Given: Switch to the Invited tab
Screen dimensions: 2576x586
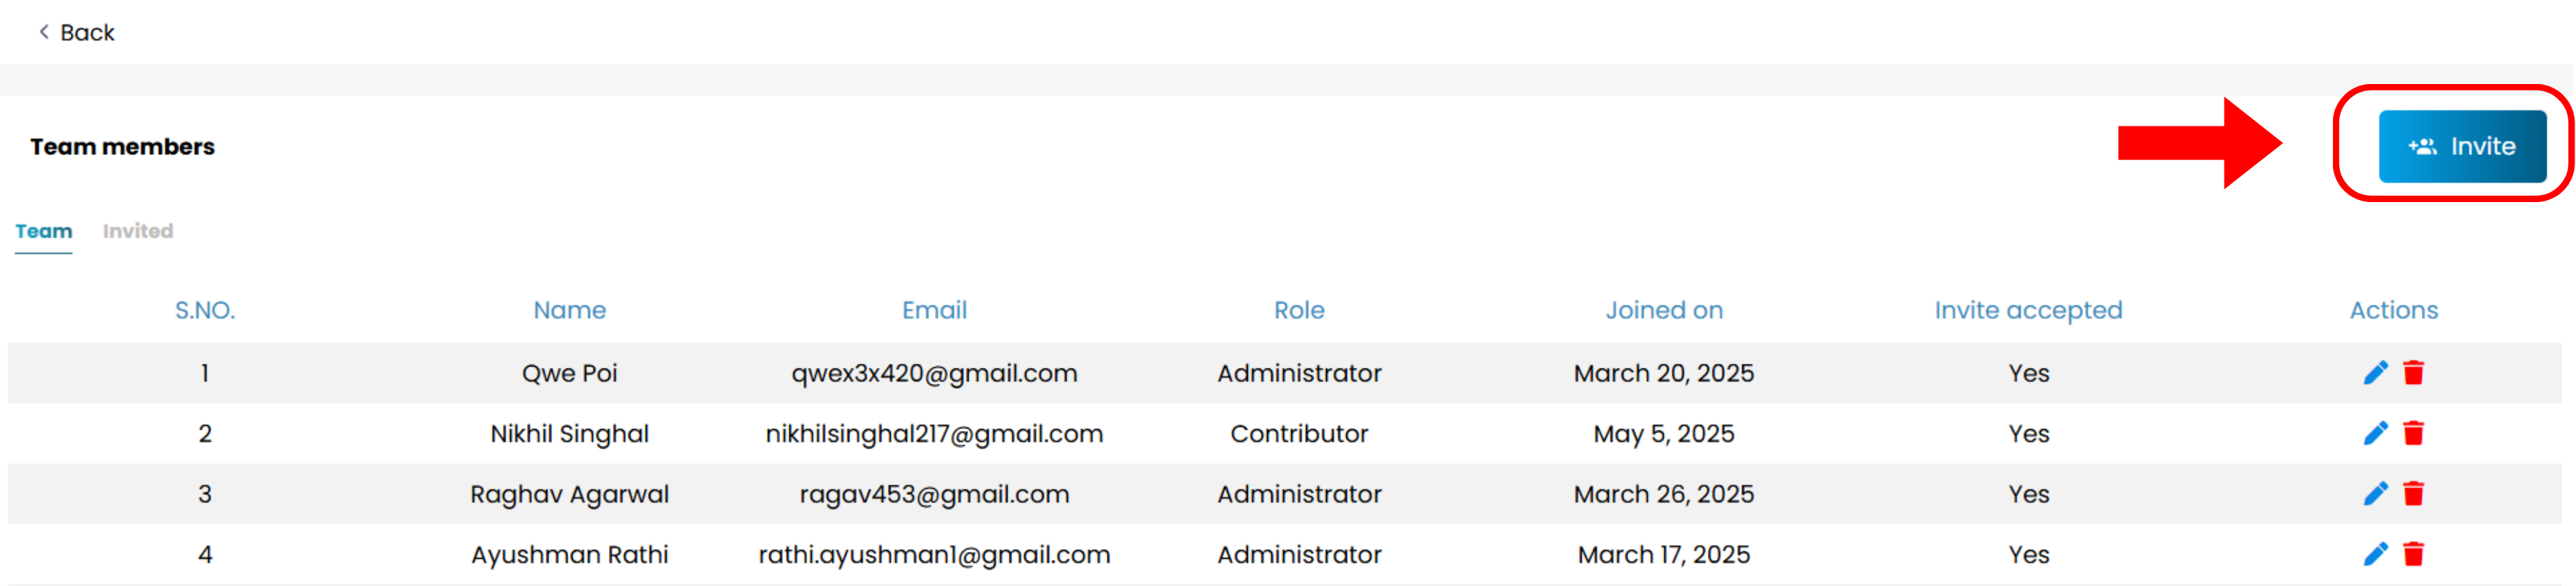Looking at the screenshot, I should click(138, 231).
